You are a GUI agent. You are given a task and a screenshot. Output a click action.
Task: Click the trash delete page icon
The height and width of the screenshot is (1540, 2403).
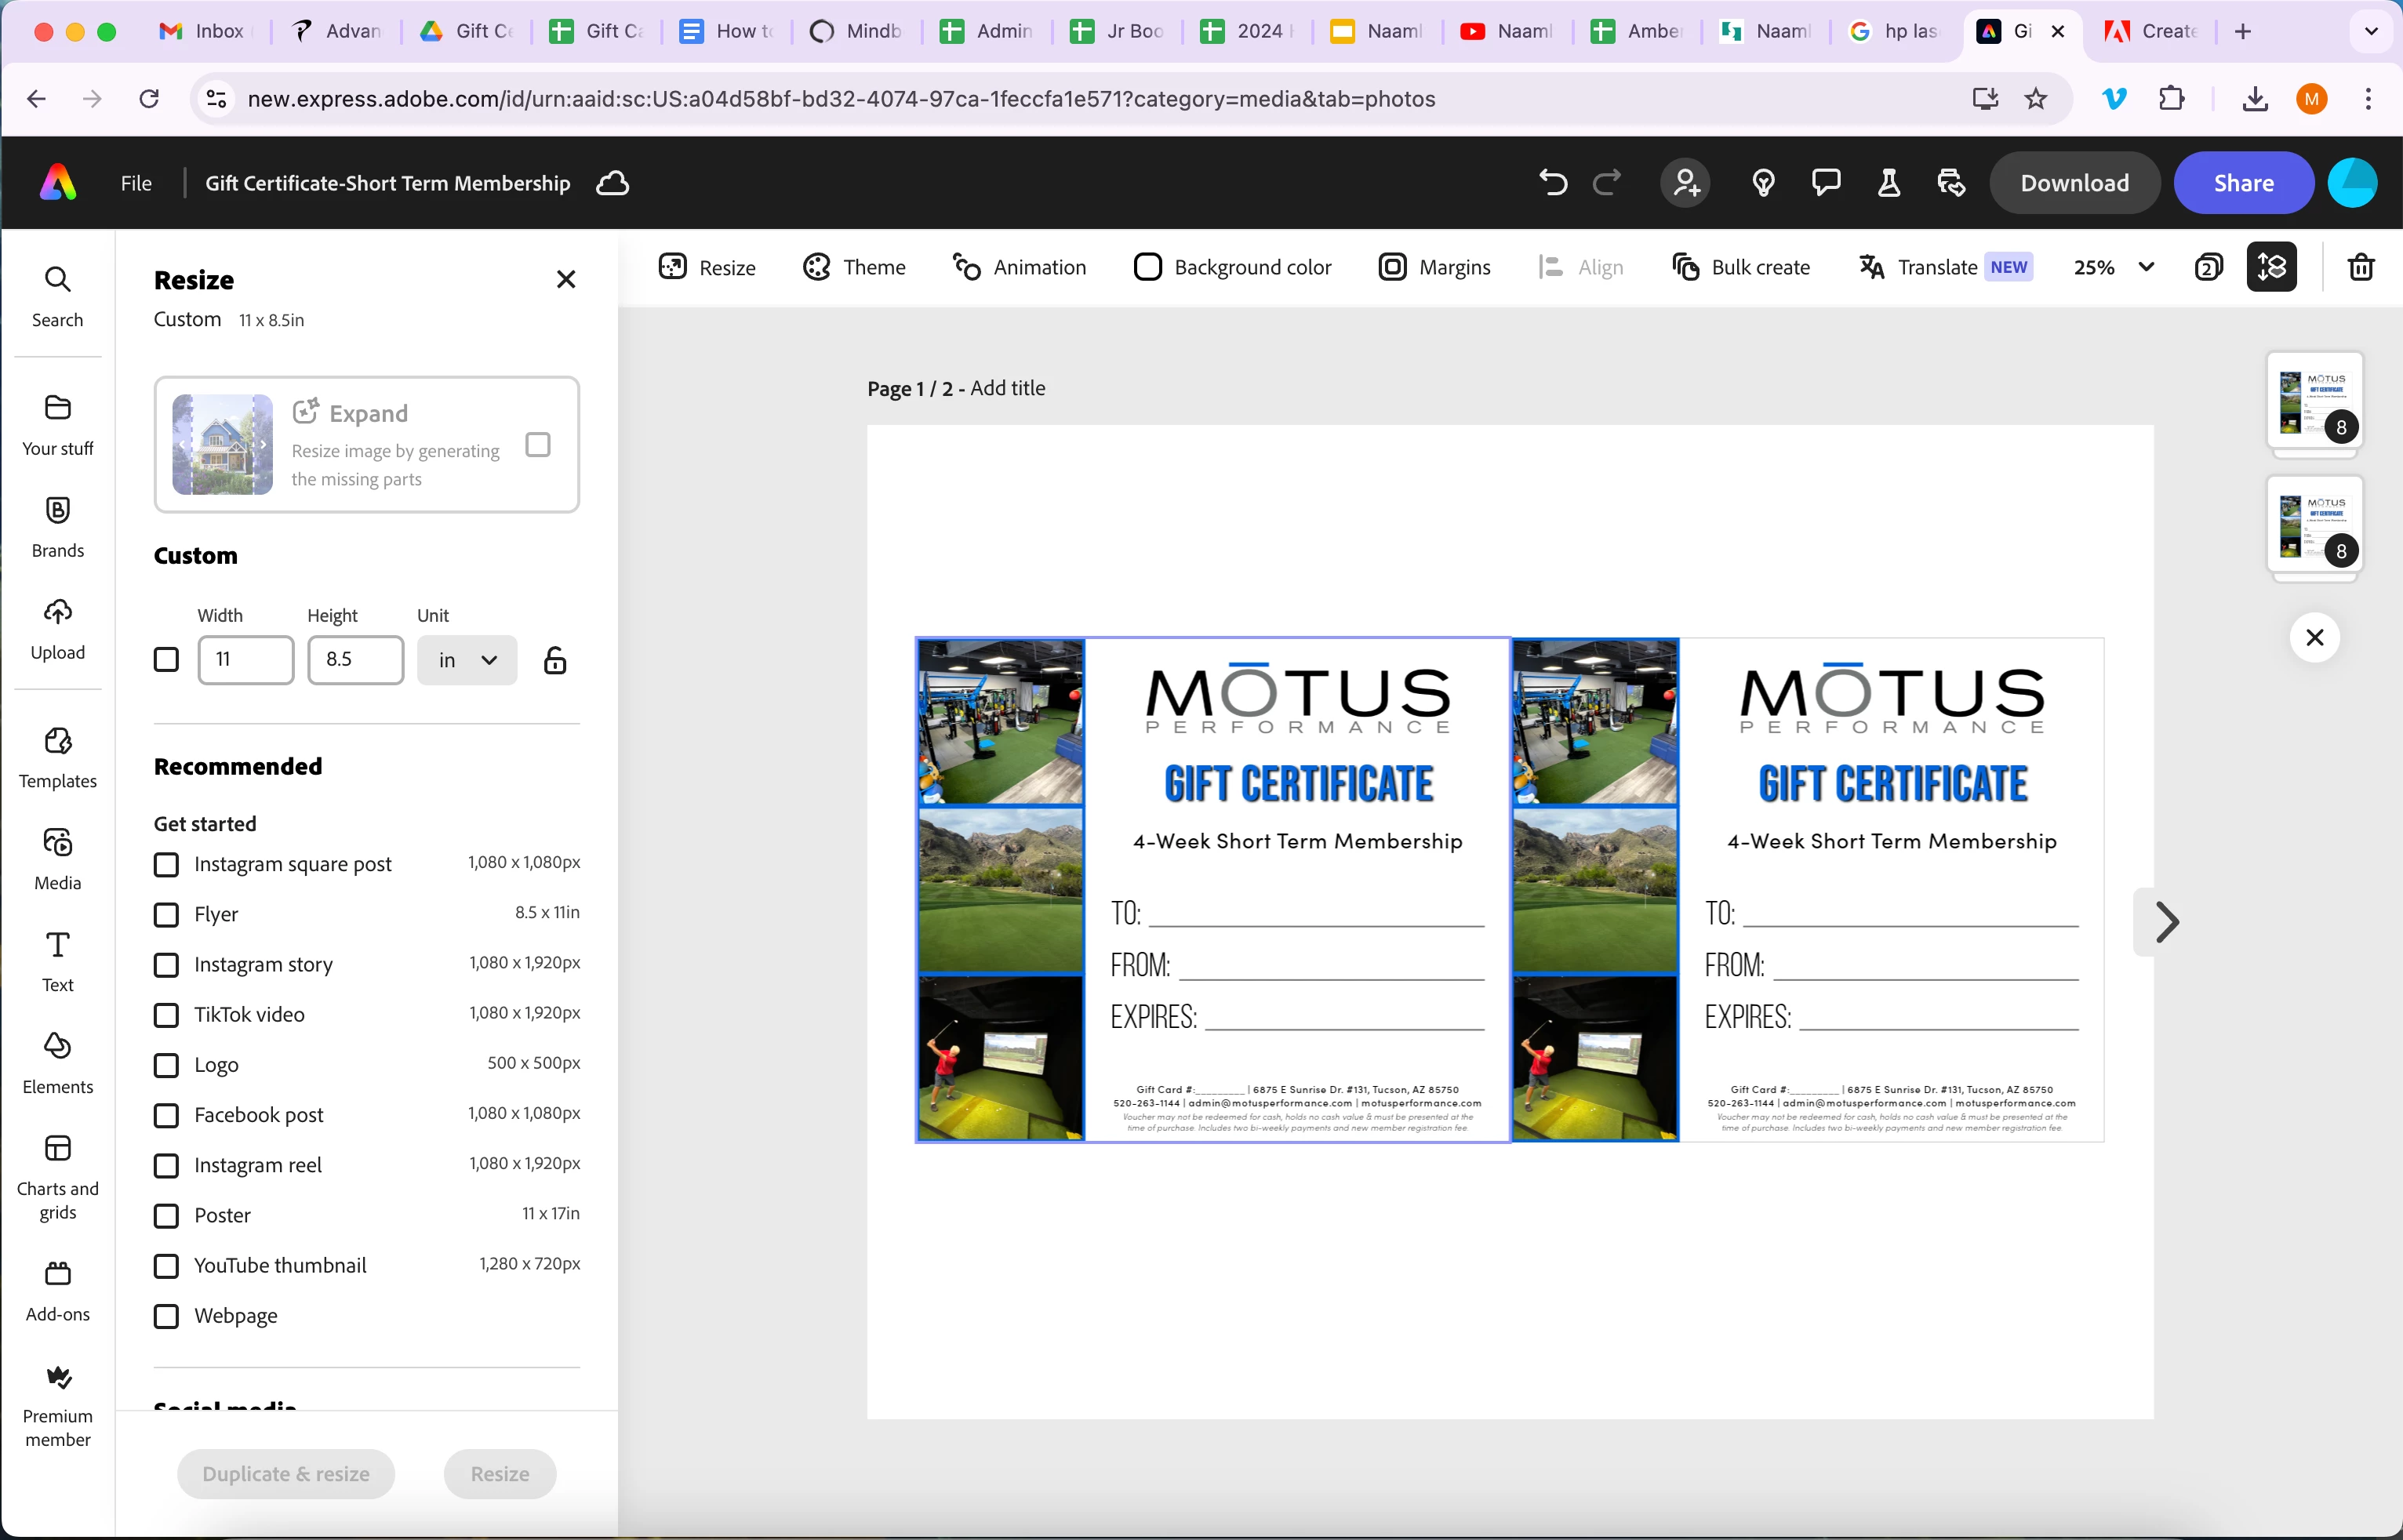pyautogui.click(x=2360, y=267)
